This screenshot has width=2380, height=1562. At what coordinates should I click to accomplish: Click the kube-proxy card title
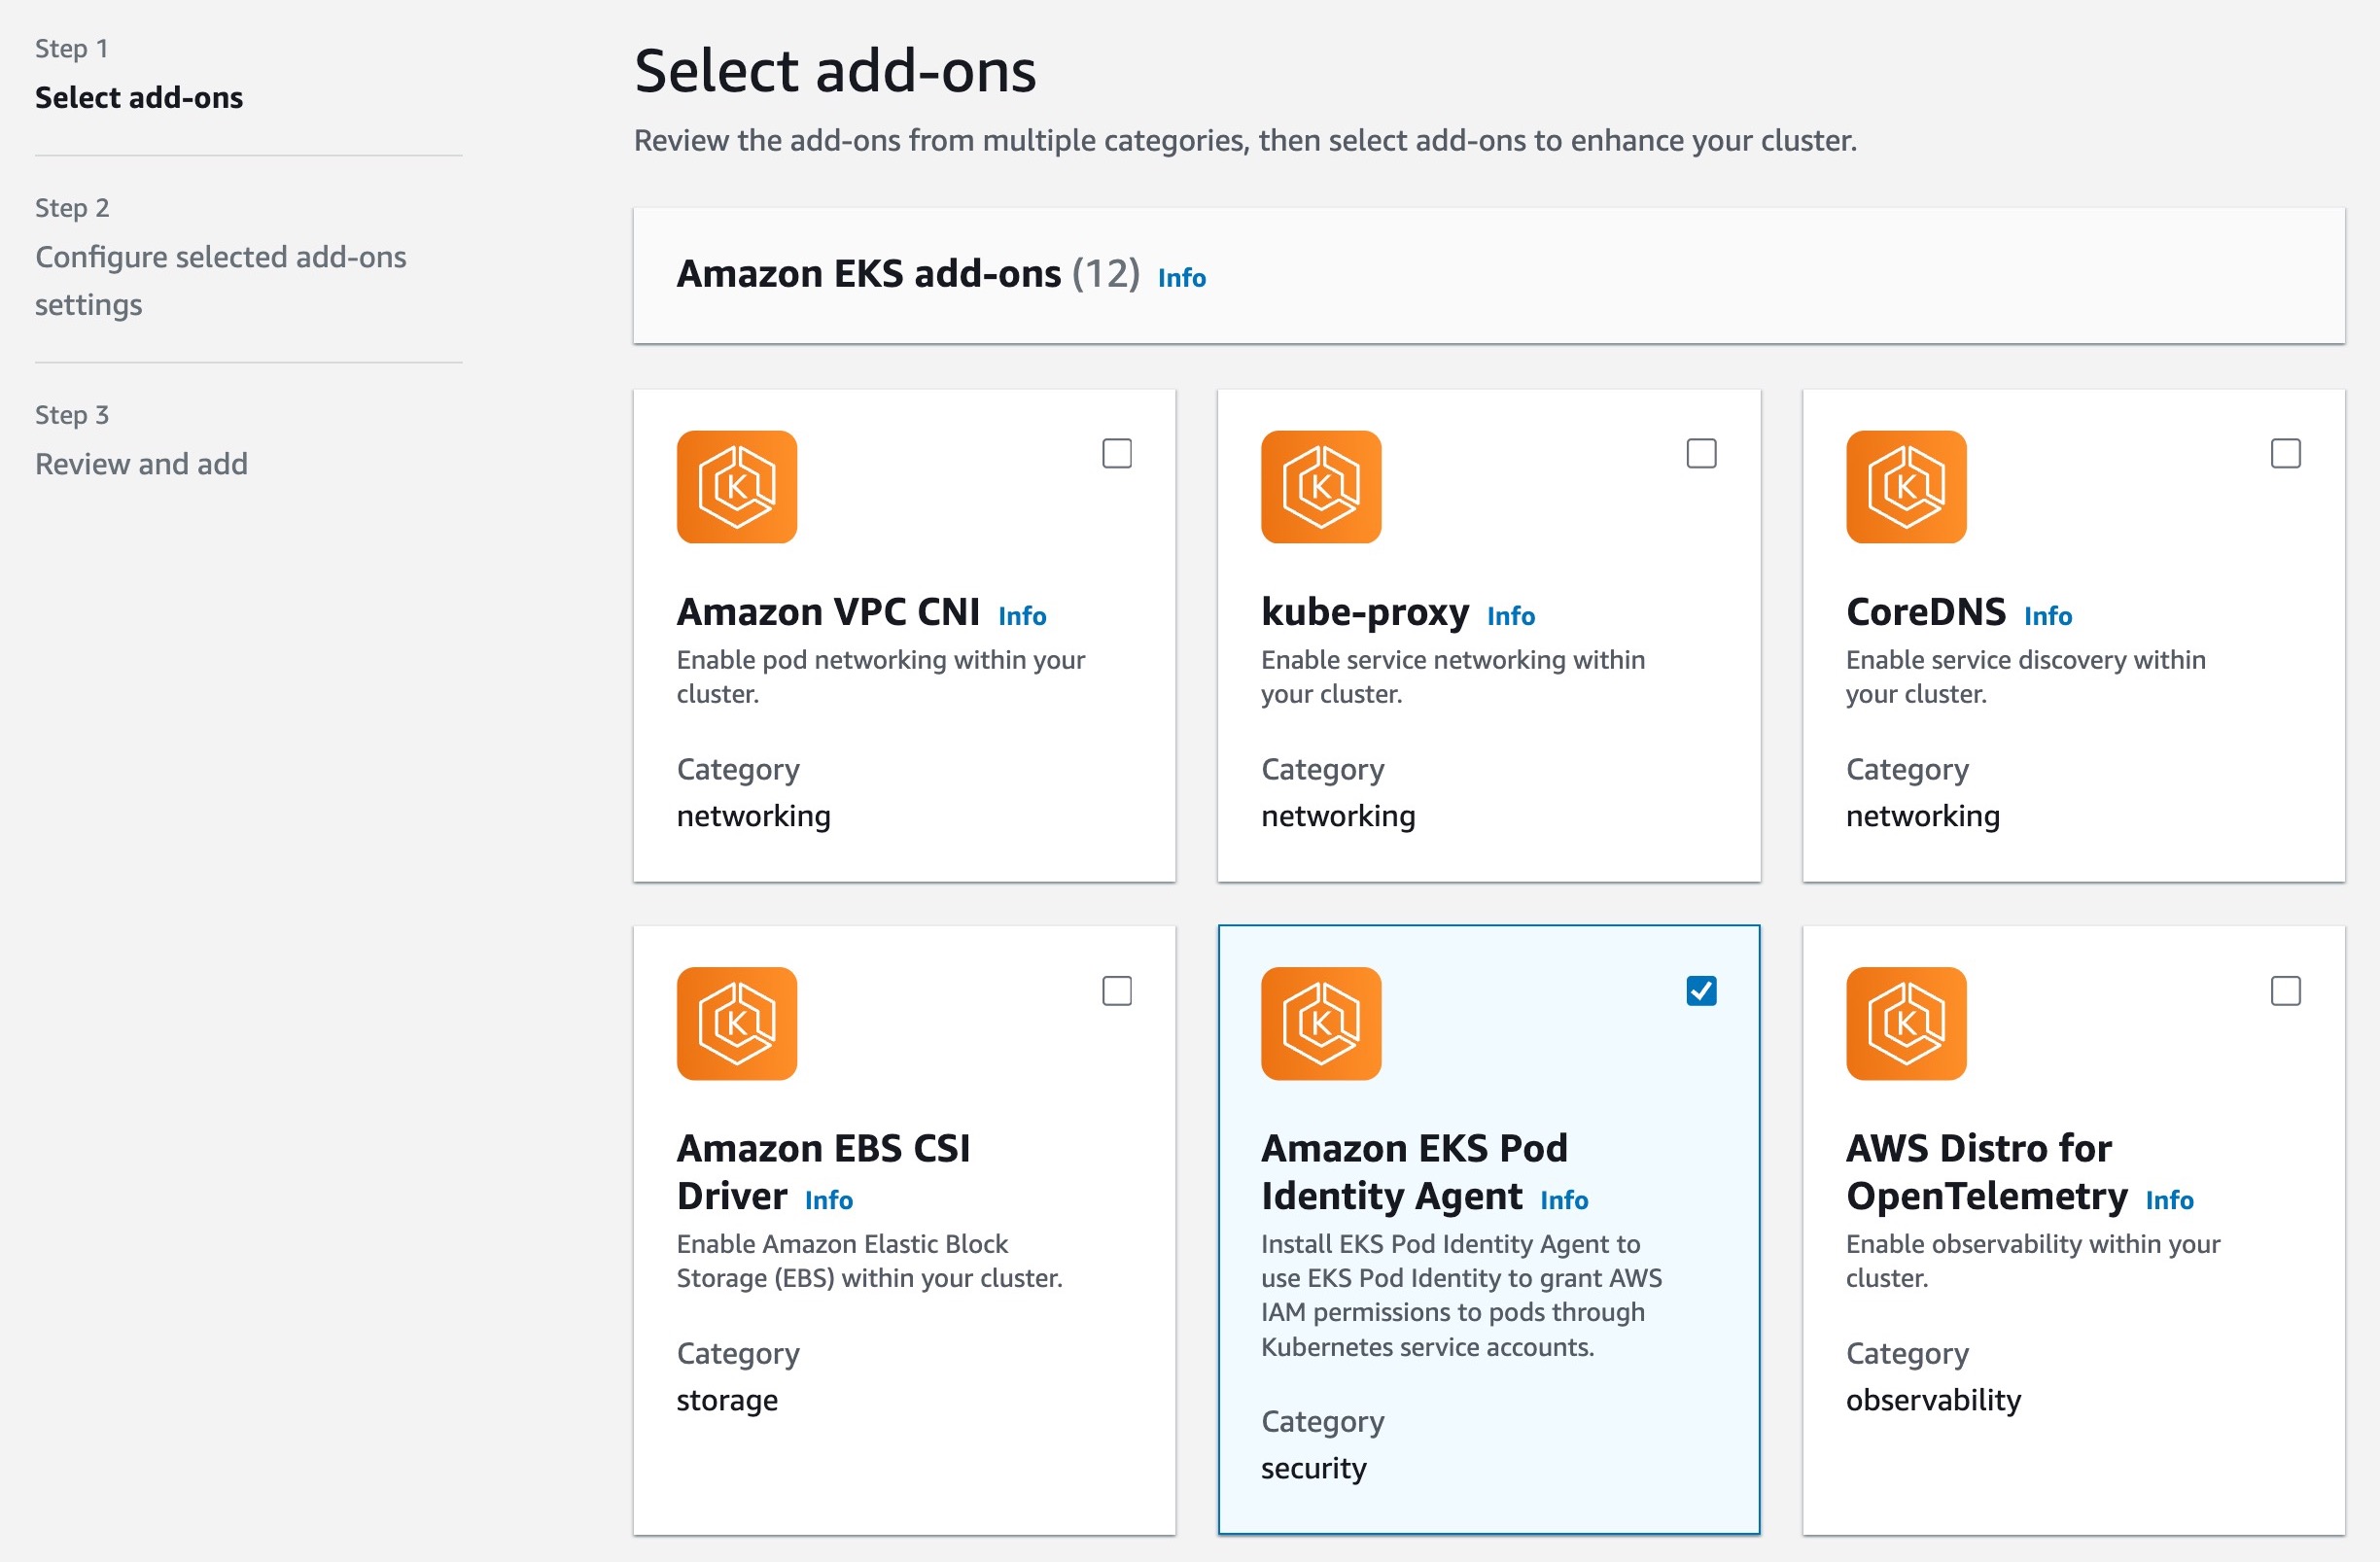coord(1365,611)
